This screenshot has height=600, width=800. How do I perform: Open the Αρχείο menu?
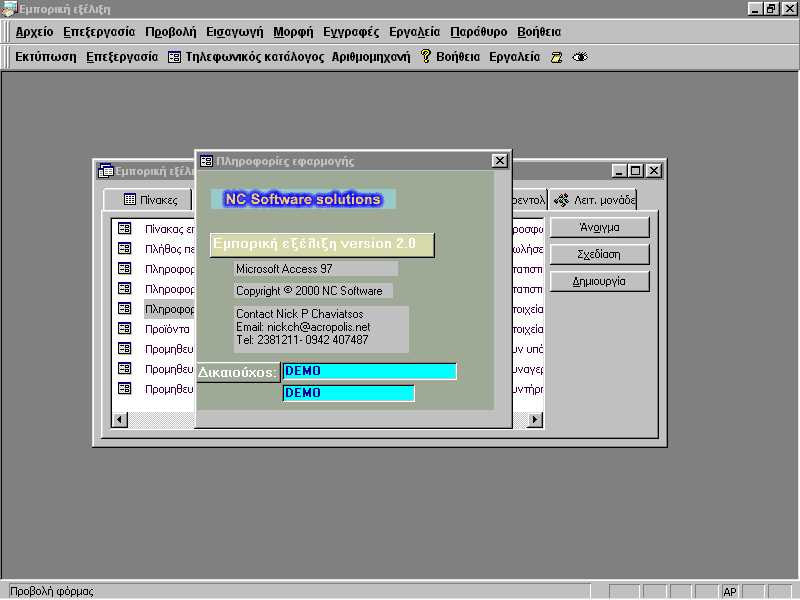point(34,32)
